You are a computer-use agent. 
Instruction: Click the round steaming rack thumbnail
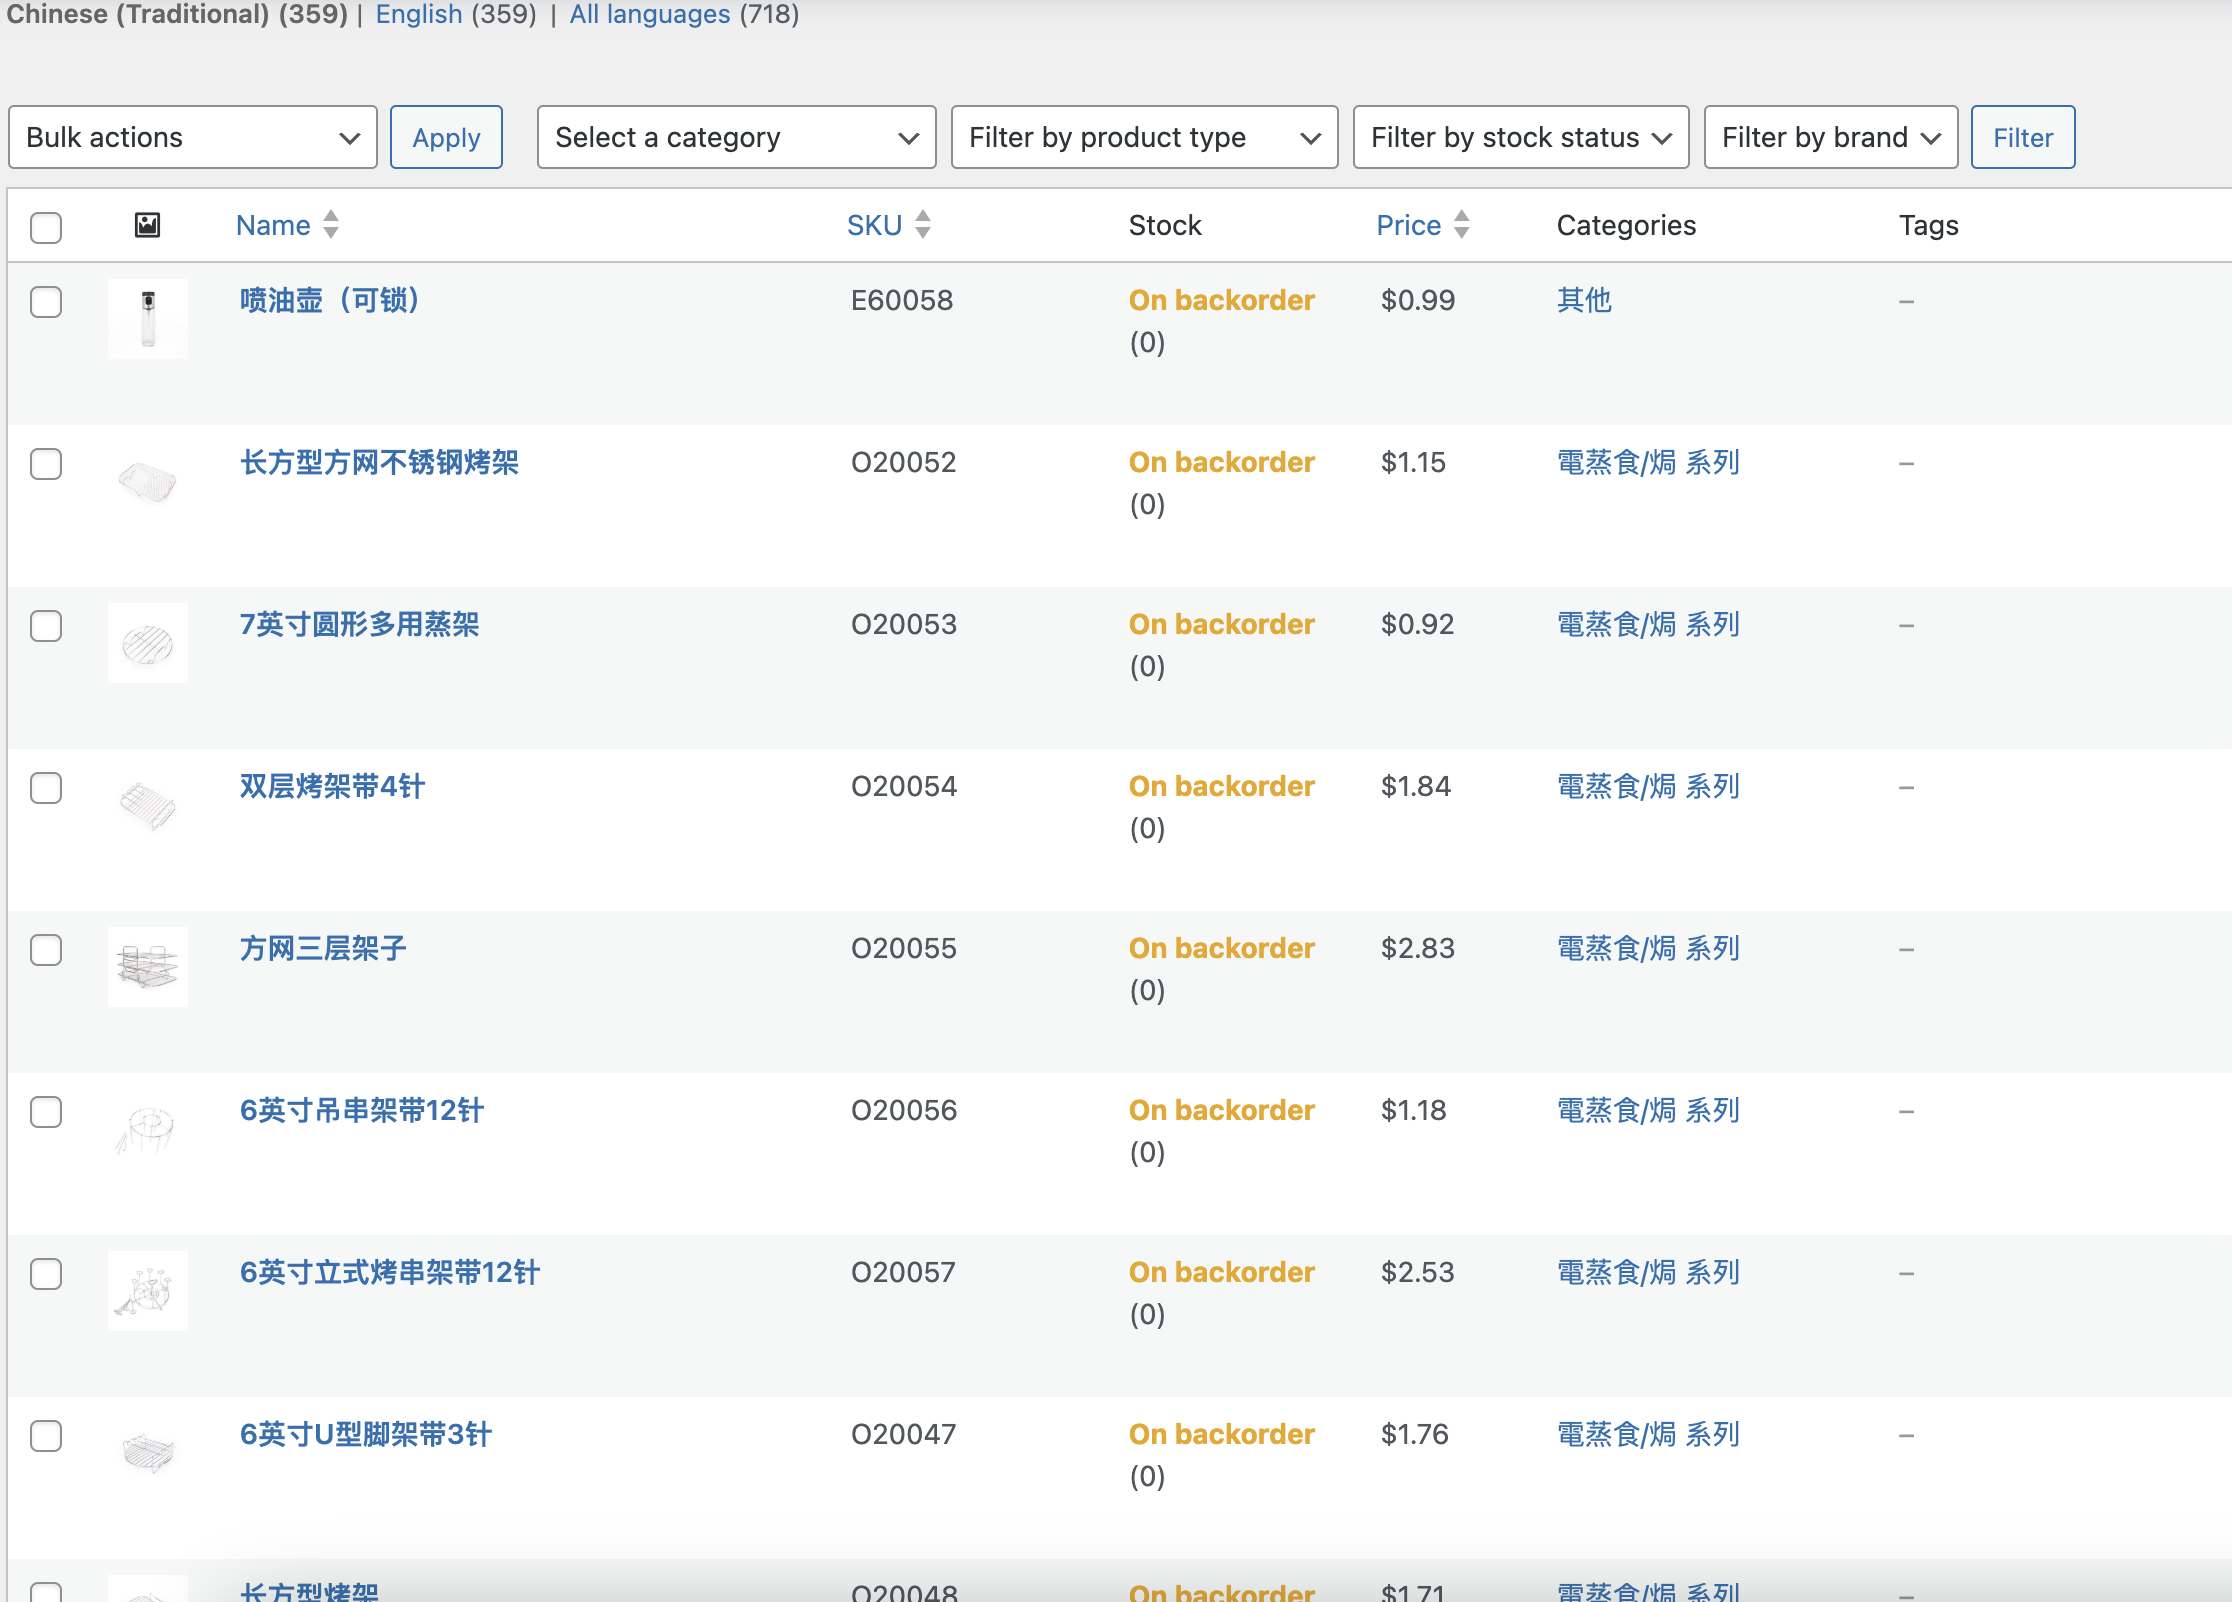(x=148, y=643)
